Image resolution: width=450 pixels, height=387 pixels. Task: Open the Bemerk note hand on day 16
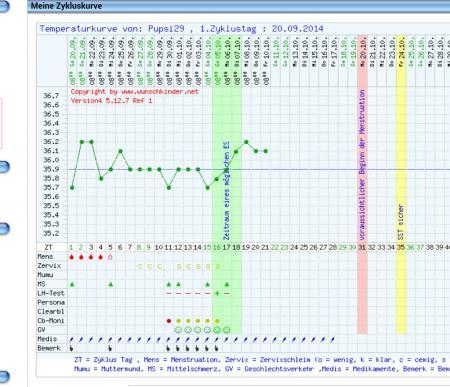click(x=216, y=348)
